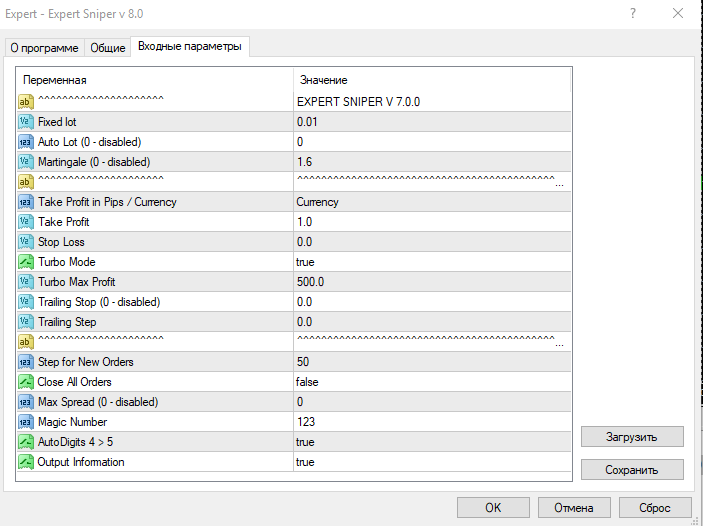Open the О программе tab
This screenshot has width=703, height=526.
pos(45,48)
